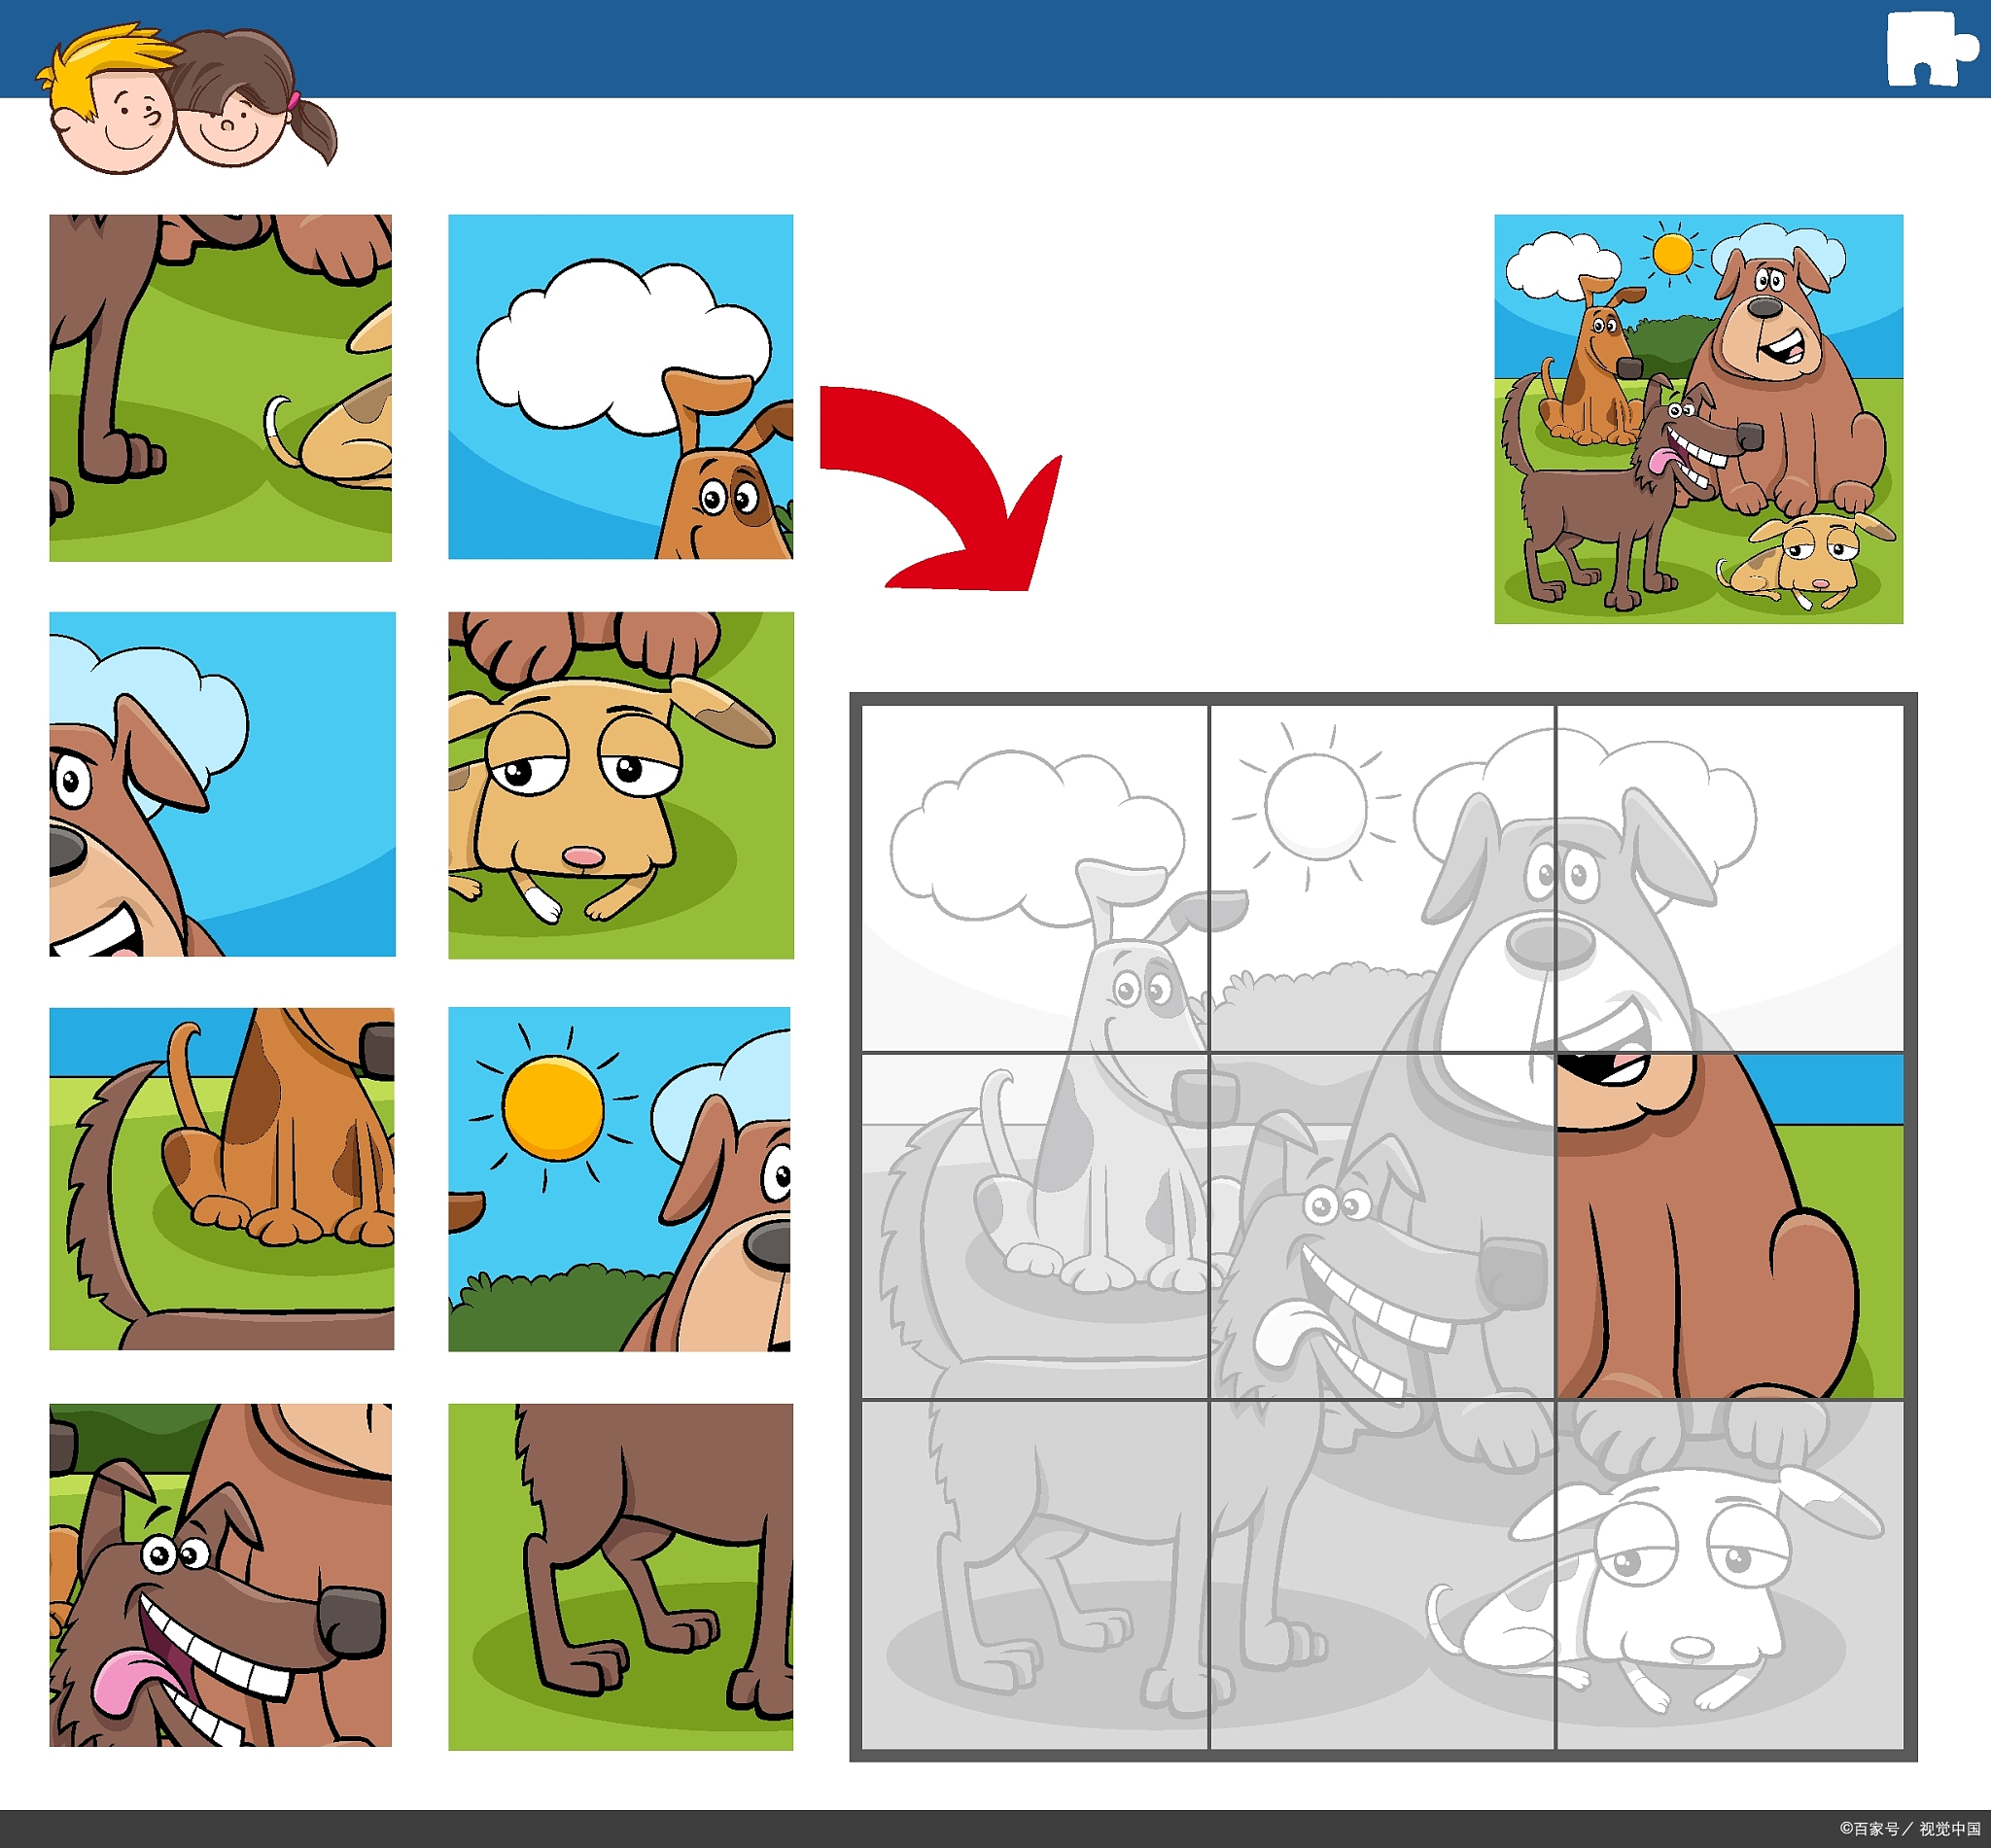Select the piece with brown dog's front leg
The width and height of the screenshot is (1991, 1848).
[221, 388]
